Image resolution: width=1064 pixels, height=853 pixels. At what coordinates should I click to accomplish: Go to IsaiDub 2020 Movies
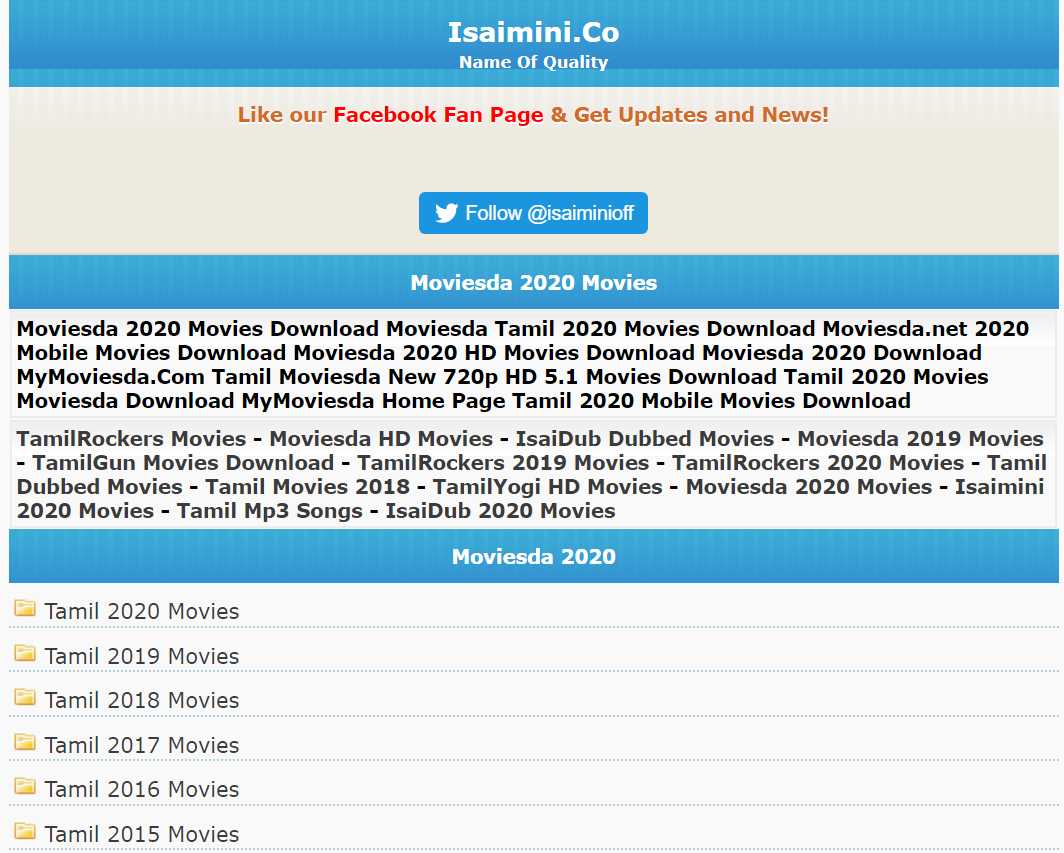click(501, 511)
